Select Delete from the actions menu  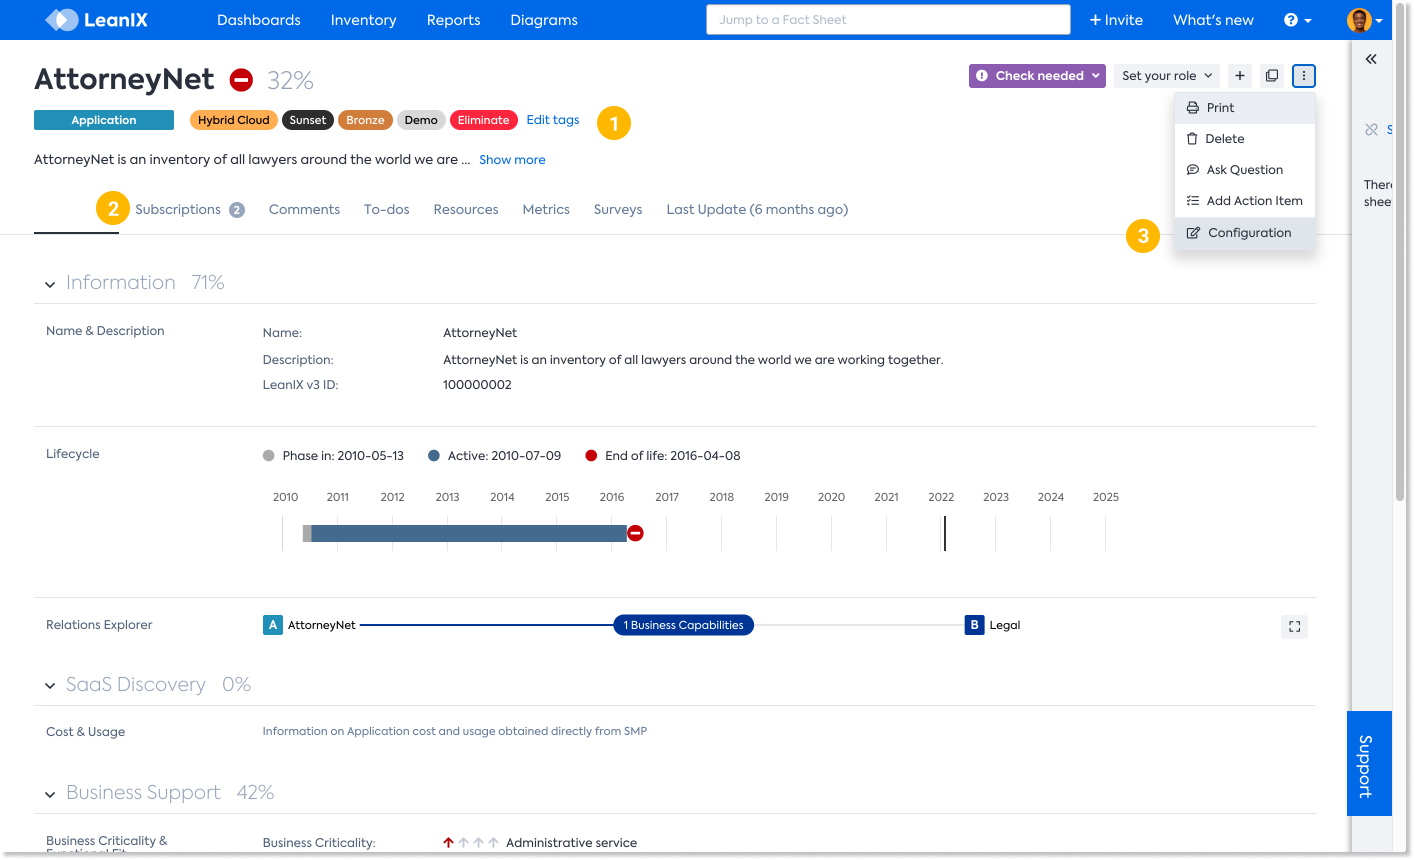(1245, 139)
